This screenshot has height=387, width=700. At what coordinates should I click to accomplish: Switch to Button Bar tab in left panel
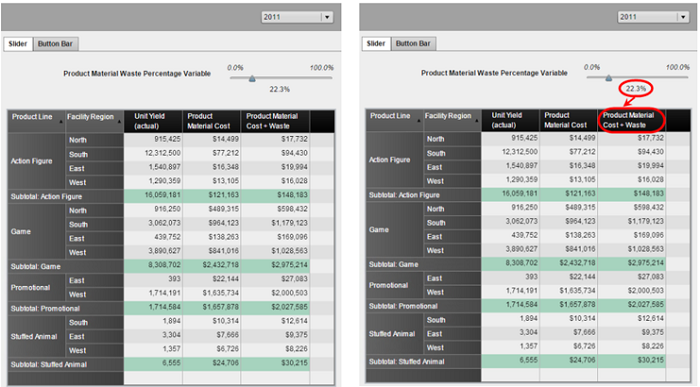[x=55, y=44]
